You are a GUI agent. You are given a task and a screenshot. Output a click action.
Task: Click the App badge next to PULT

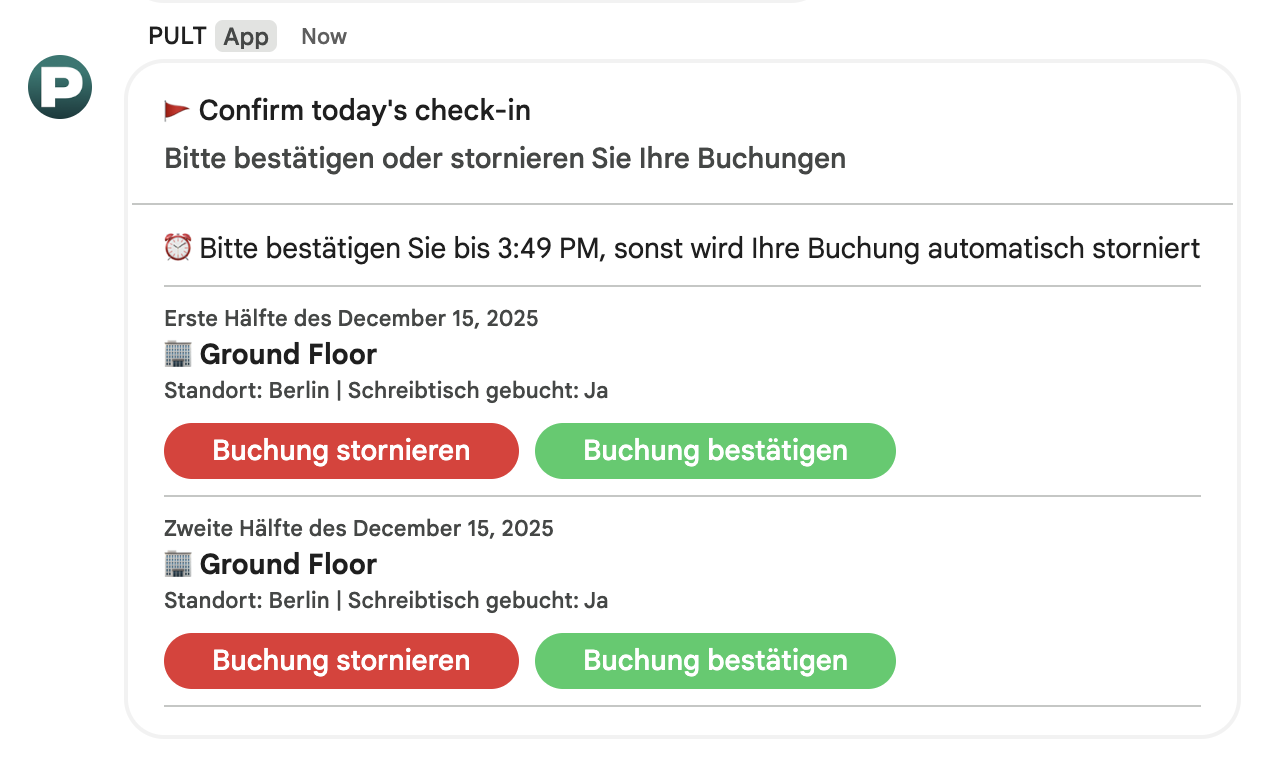coord(246,36)
